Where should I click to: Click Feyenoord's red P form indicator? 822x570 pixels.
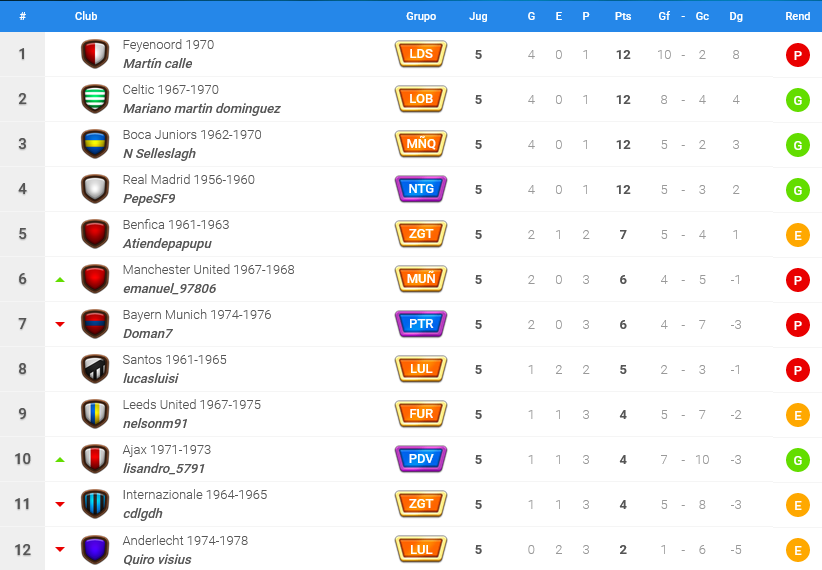tap(797, 55)
